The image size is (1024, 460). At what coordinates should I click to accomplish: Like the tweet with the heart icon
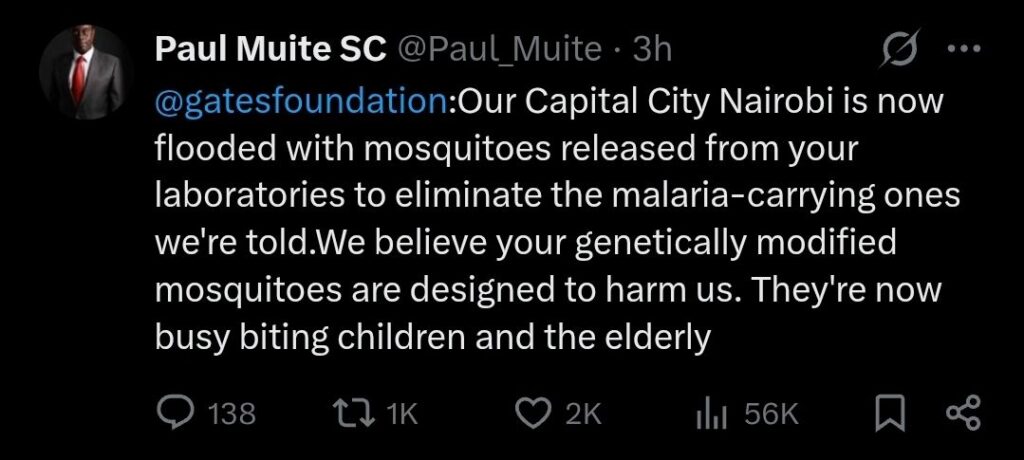tap(534, 413)
